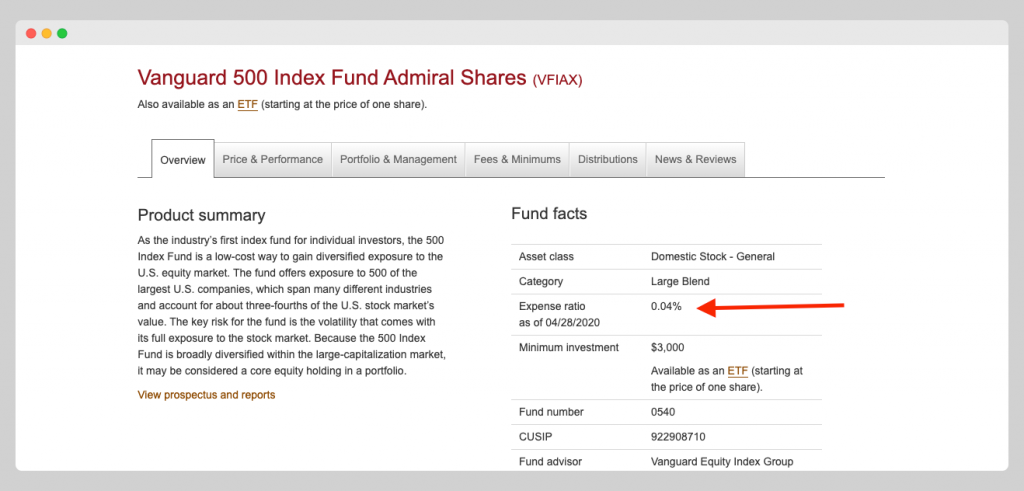Open the News & Reviews tab

click(695, 159)
